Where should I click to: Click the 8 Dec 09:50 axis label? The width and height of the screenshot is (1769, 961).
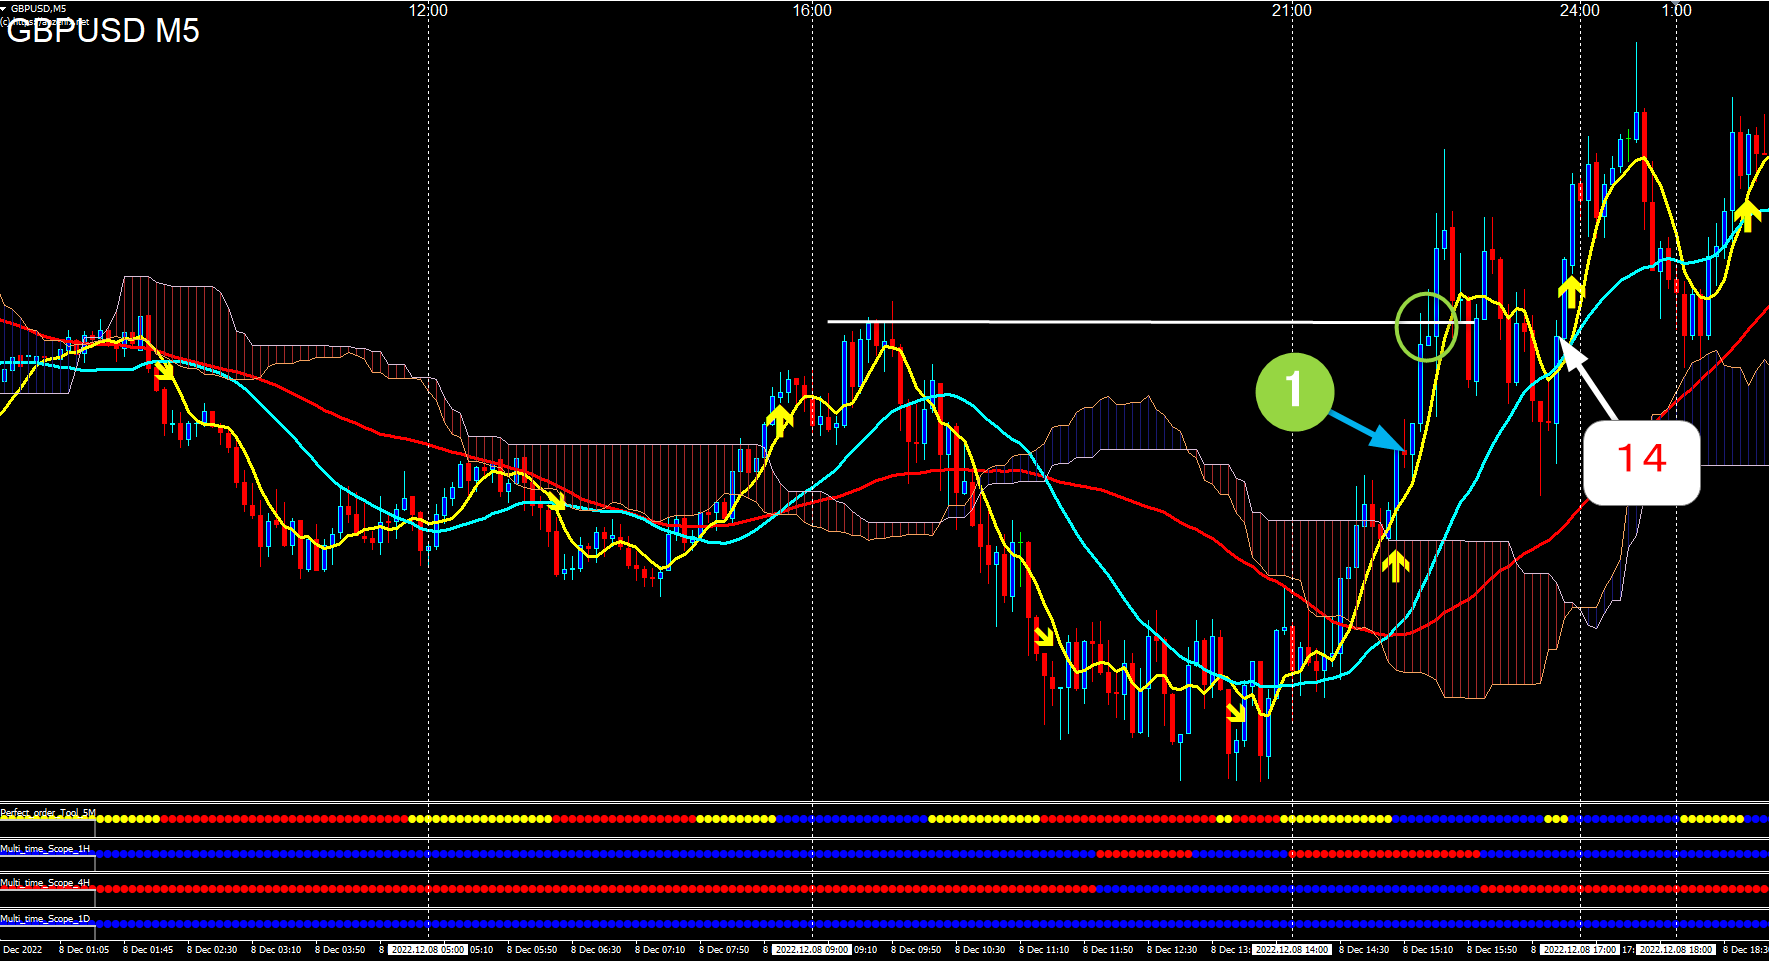point(916,950)
